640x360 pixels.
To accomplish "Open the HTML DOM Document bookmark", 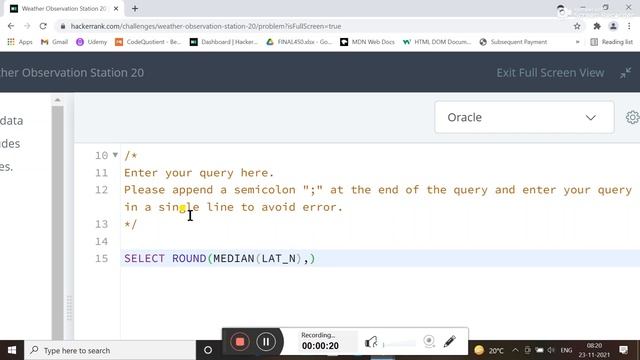I will pyautogui.click(x=437, y=42).
